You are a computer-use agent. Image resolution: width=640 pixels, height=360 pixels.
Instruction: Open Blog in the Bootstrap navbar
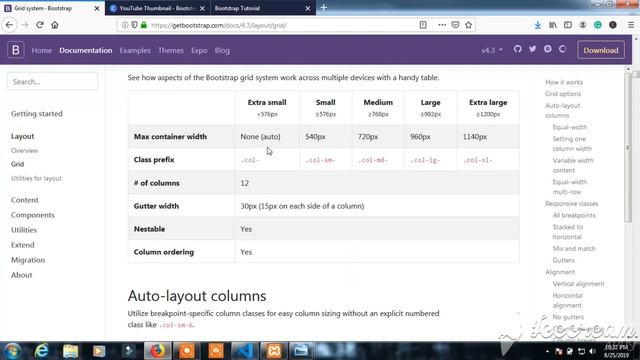pos(222,50)
